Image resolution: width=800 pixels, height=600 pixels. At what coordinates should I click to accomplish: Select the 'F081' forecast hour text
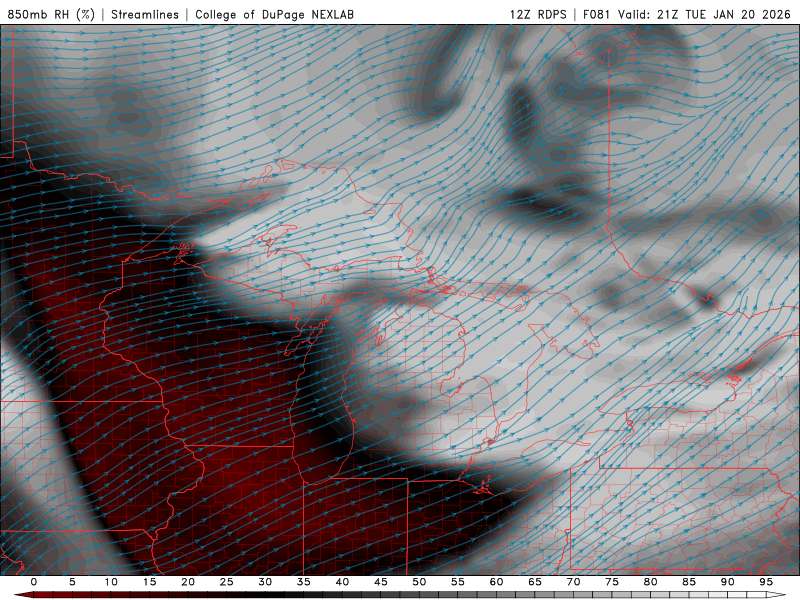pyautogui.click(x=596, y=14)
